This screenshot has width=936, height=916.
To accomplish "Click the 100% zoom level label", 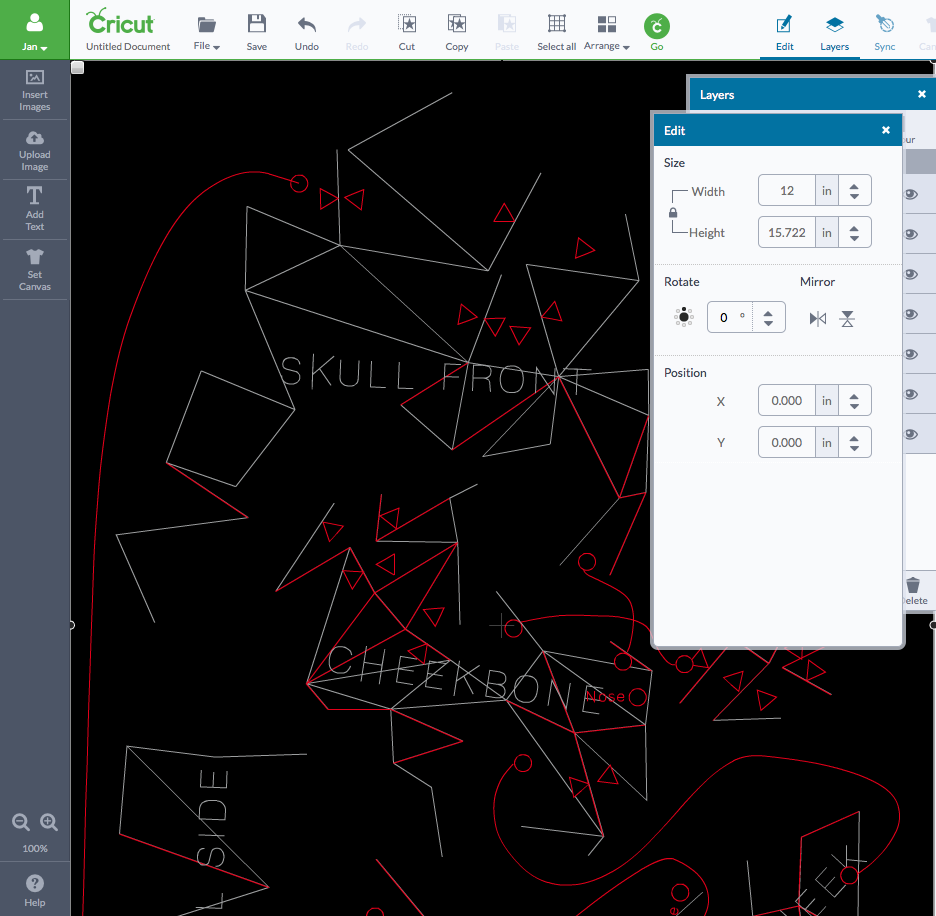I will [35, 849].
